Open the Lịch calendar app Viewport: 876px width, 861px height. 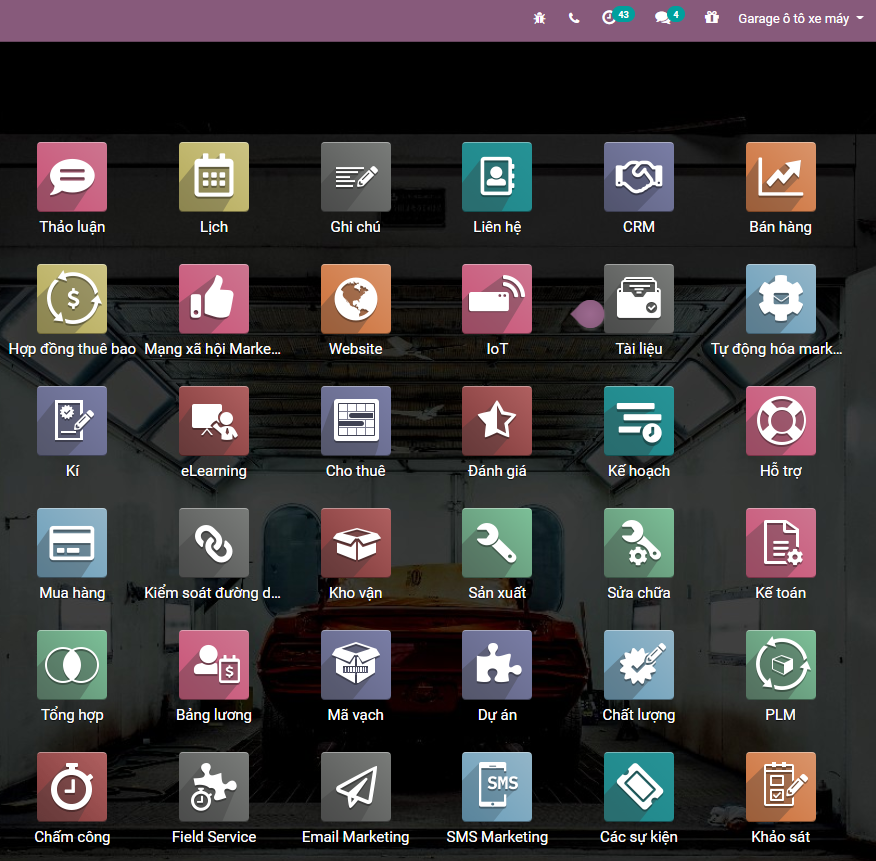tap(214, 177)
